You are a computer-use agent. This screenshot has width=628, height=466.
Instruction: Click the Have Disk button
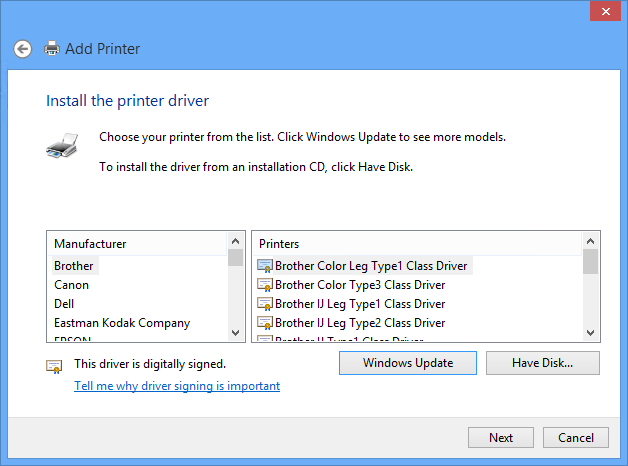pyautogui.click(x=542, y=363)
